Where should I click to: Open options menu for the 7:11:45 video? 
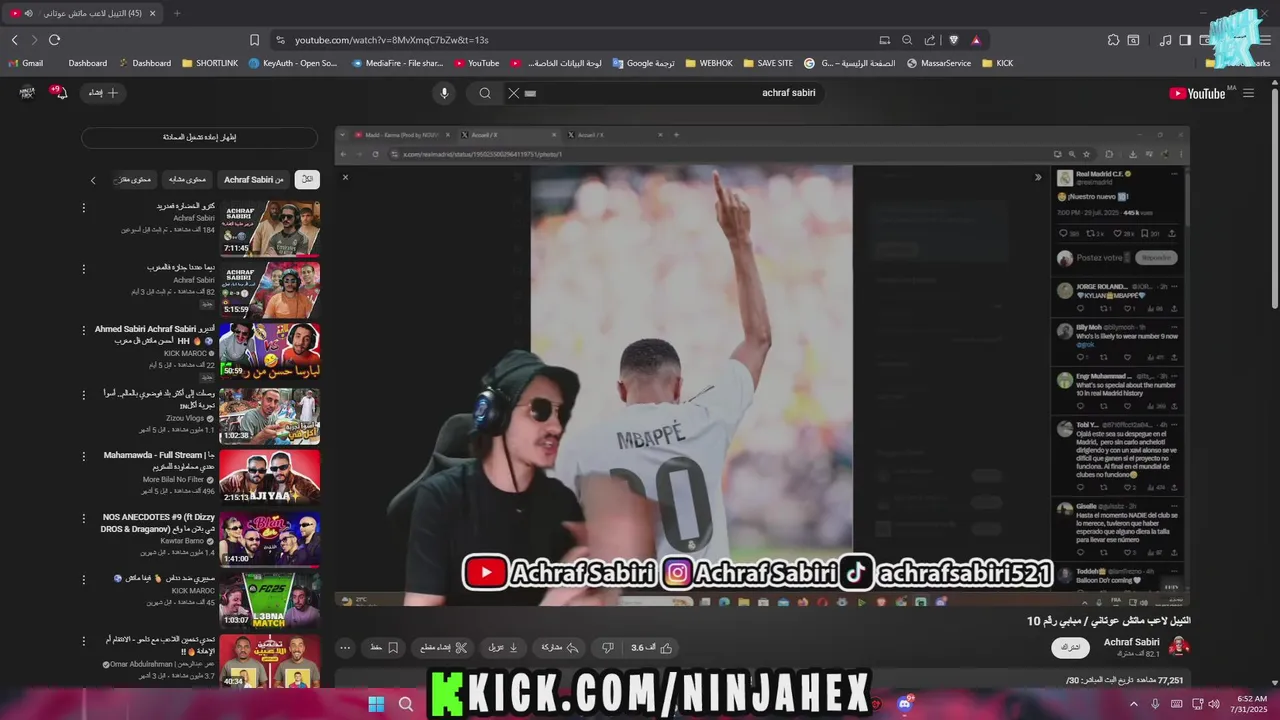tap(84, 208)
